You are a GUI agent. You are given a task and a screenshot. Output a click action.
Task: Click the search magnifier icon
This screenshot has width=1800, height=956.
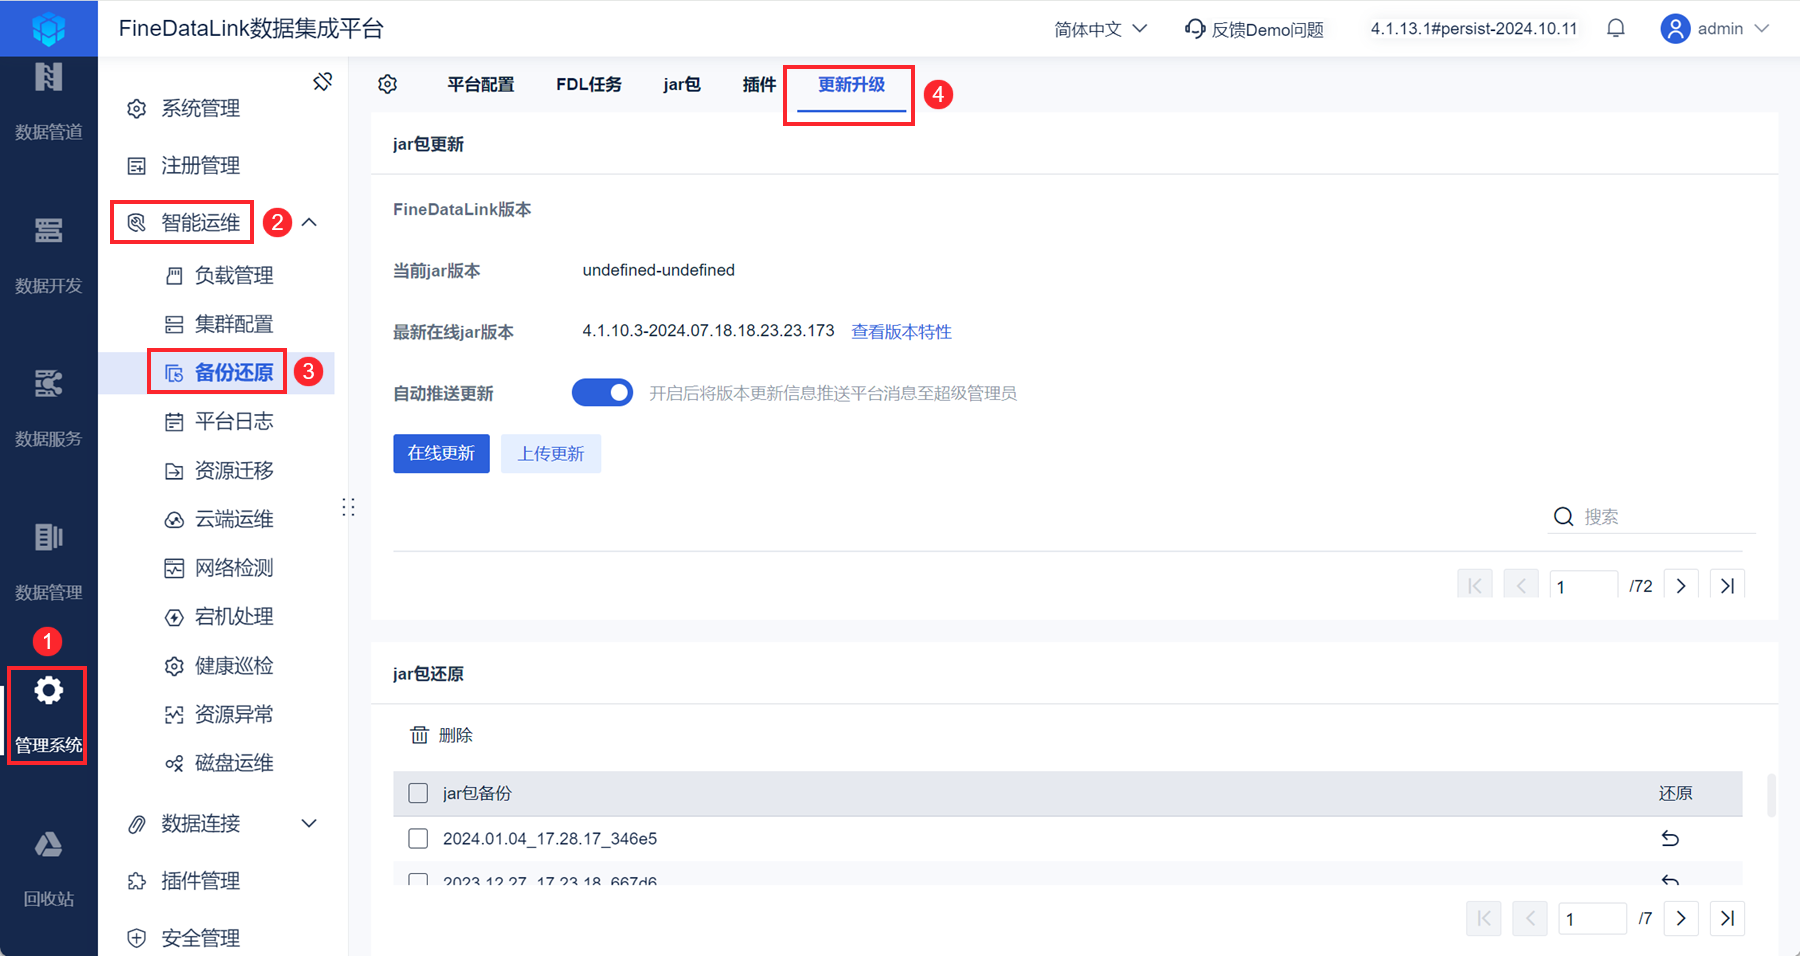pyautogui.click(x=1564, y=516)
